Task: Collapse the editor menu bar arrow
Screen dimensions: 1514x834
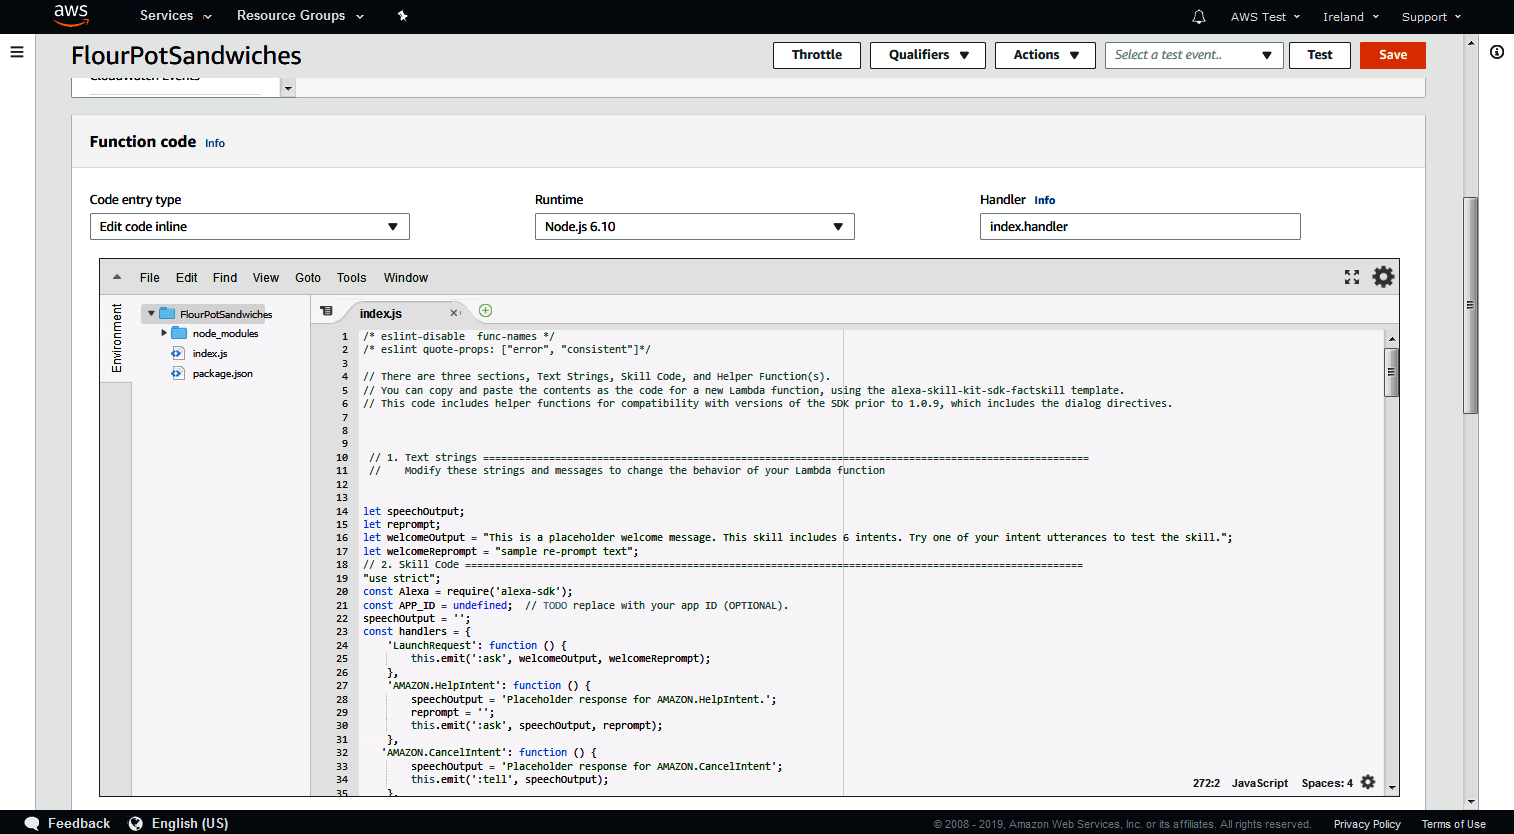Action: pos(117,277)
